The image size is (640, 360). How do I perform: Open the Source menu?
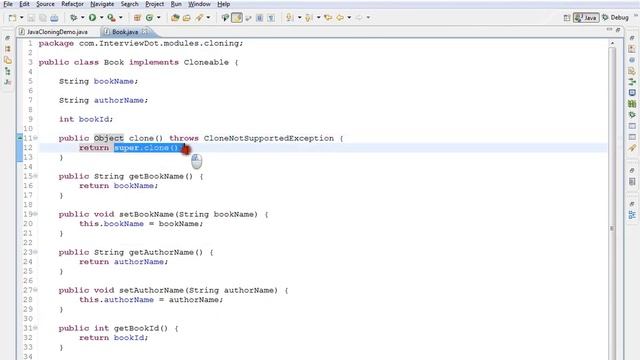click(x=45, y=4)
